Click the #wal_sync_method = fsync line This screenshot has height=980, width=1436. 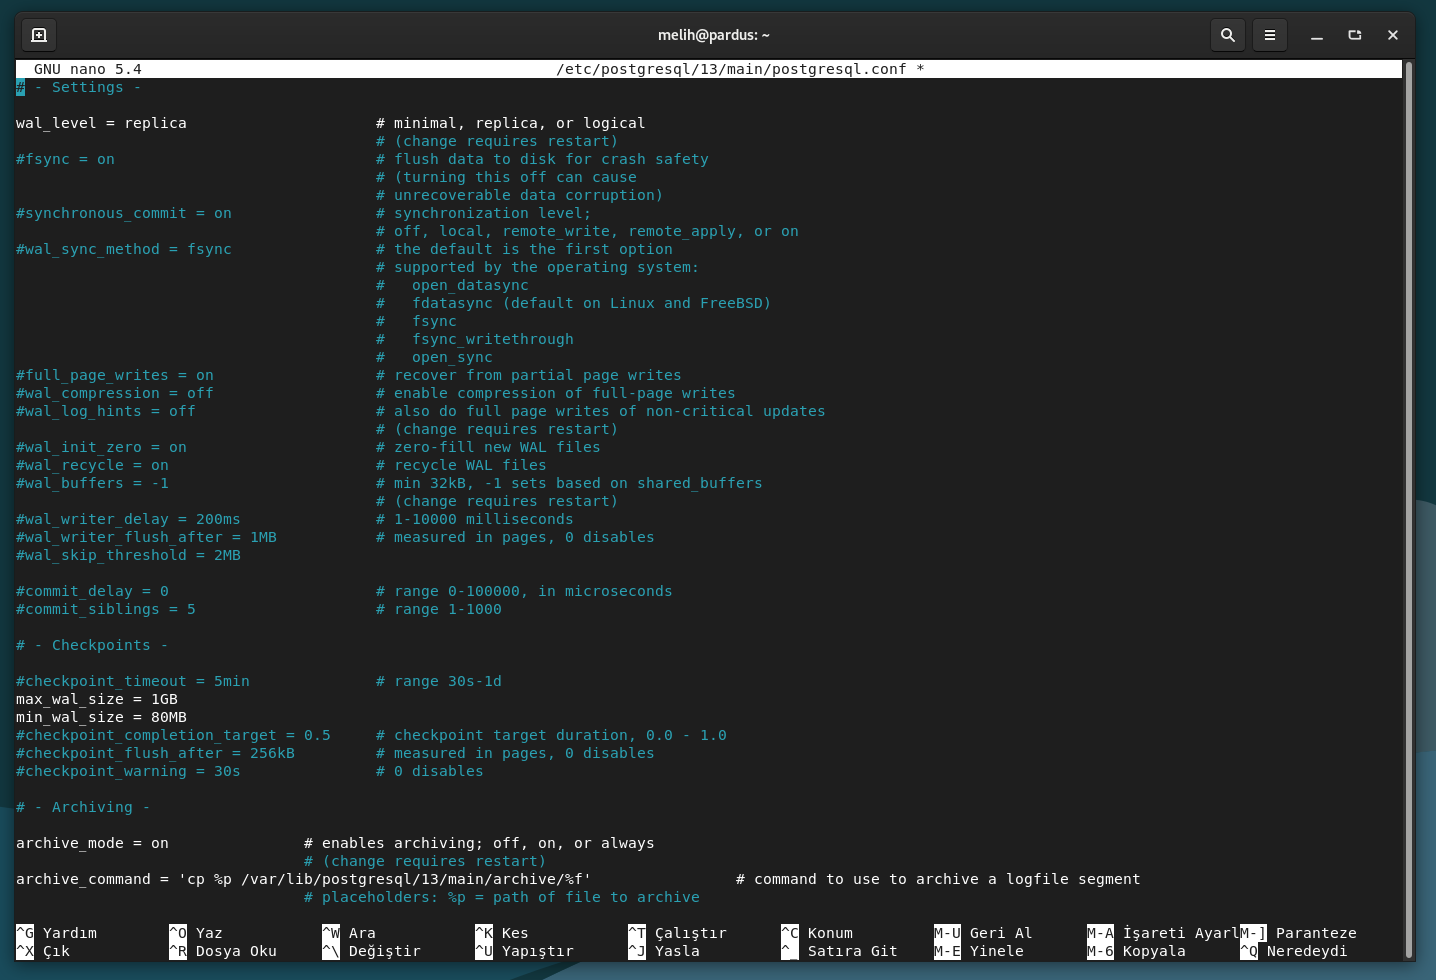(x=124, y=249)
